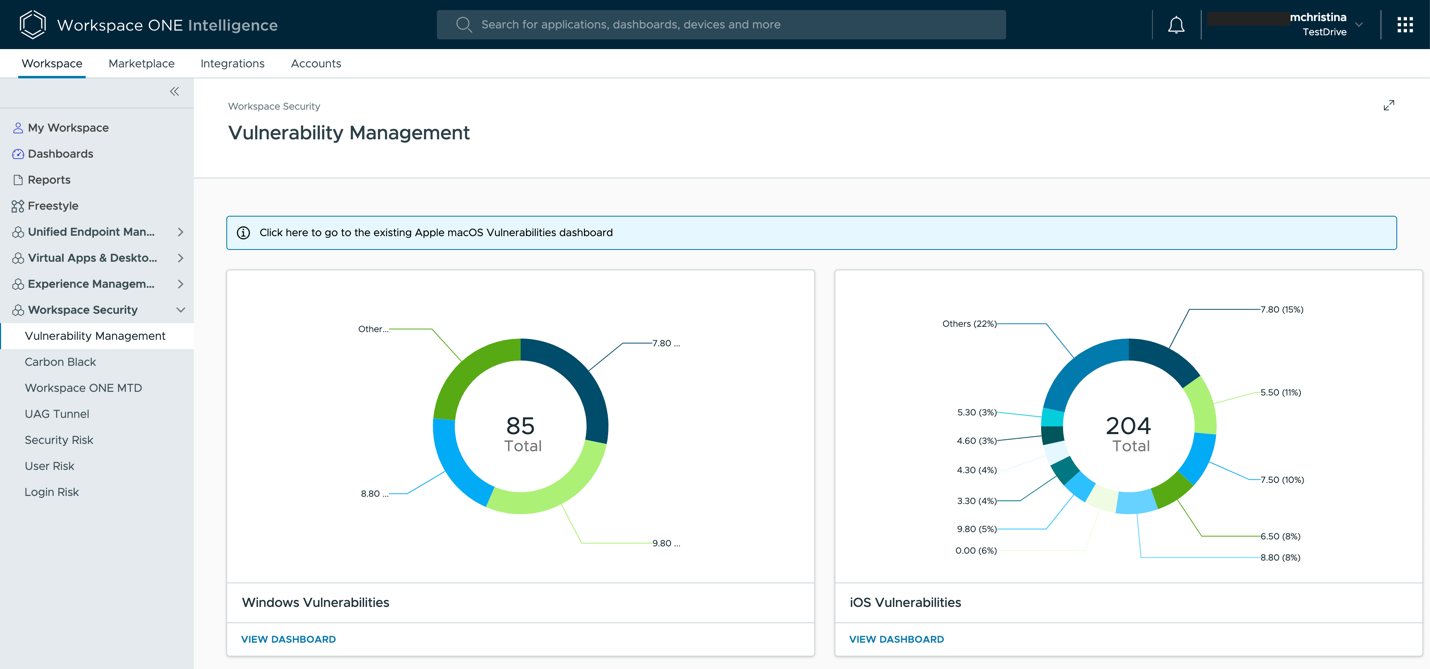1430x669 pixels.
Task: Open Dashboards from the sidebar
Action: (60, 154)
